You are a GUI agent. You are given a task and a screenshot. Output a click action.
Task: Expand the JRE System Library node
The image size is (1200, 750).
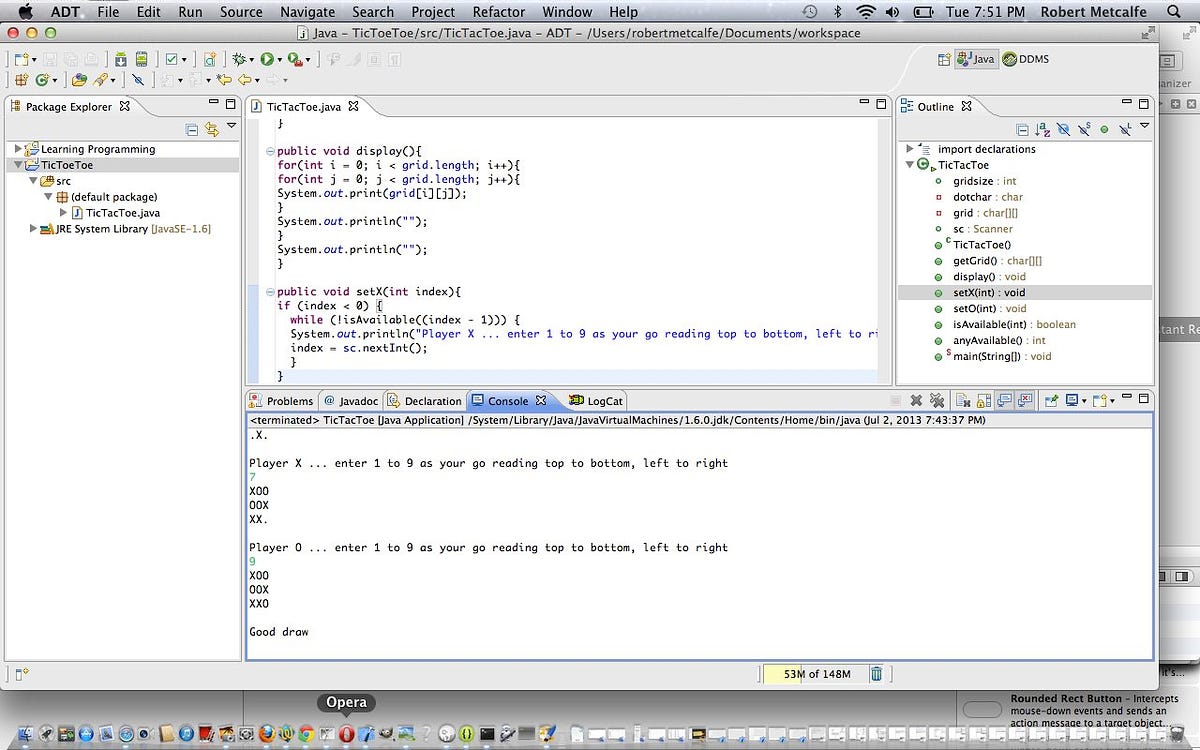coord(33,228)
